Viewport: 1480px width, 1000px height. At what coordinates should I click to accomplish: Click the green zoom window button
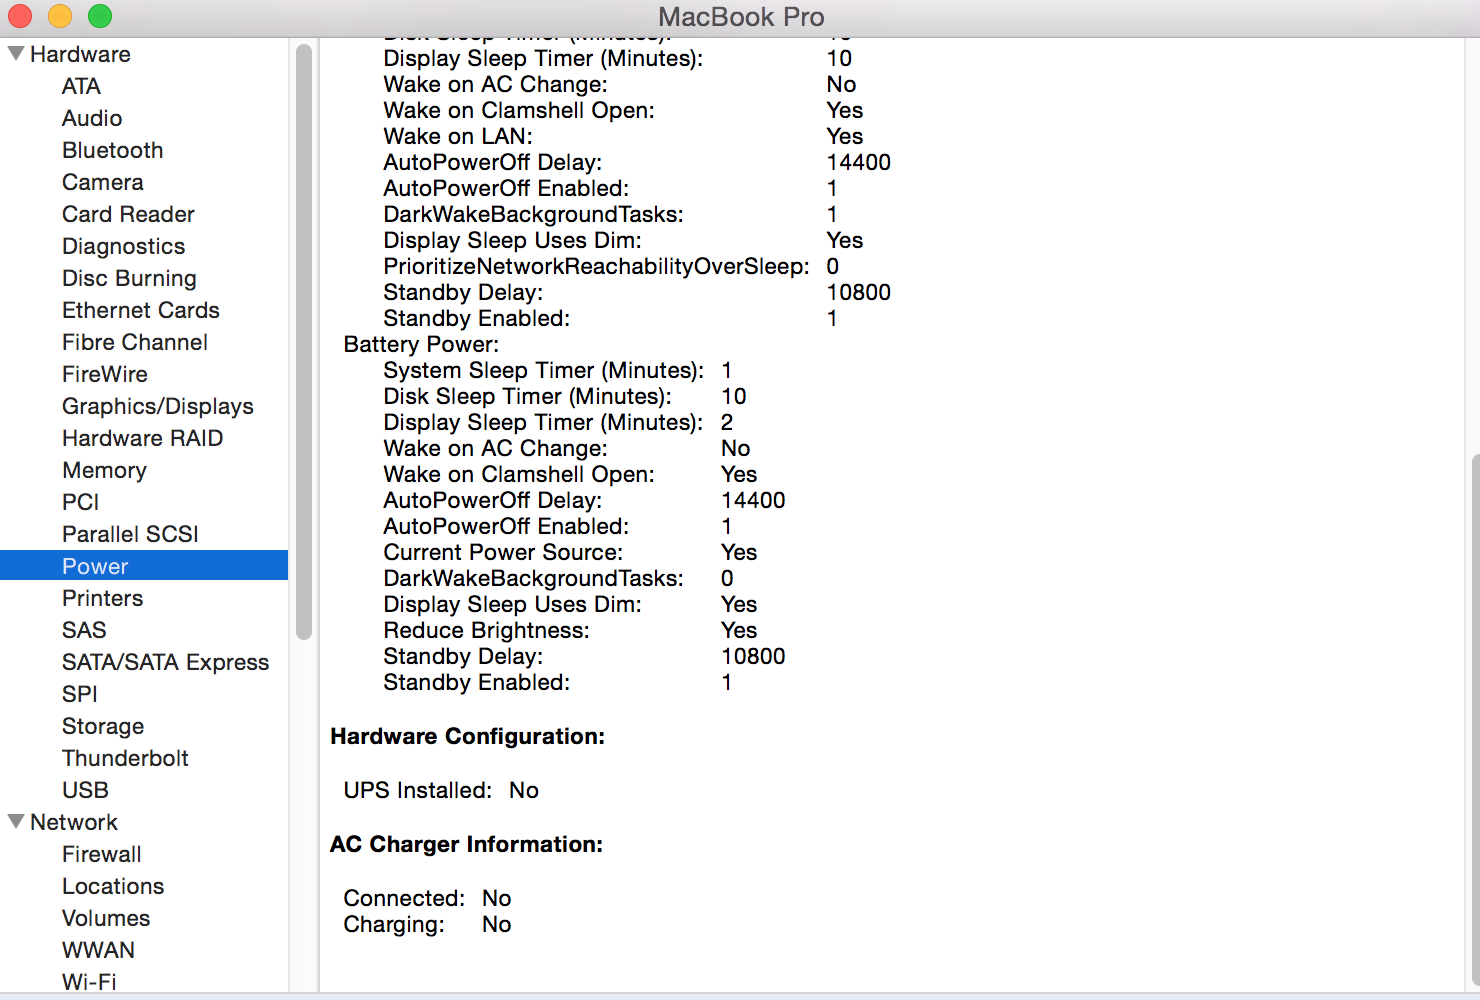100,16
